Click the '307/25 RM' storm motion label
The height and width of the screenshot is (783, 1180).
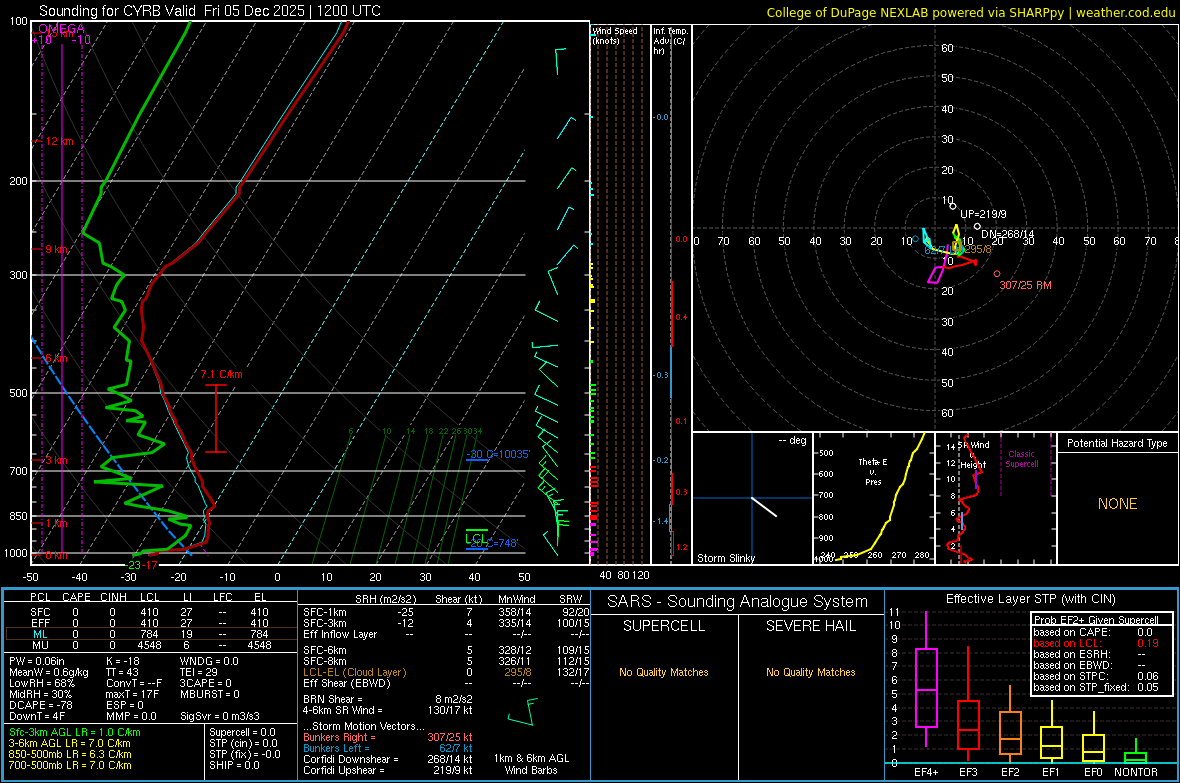pos(1025,285)
